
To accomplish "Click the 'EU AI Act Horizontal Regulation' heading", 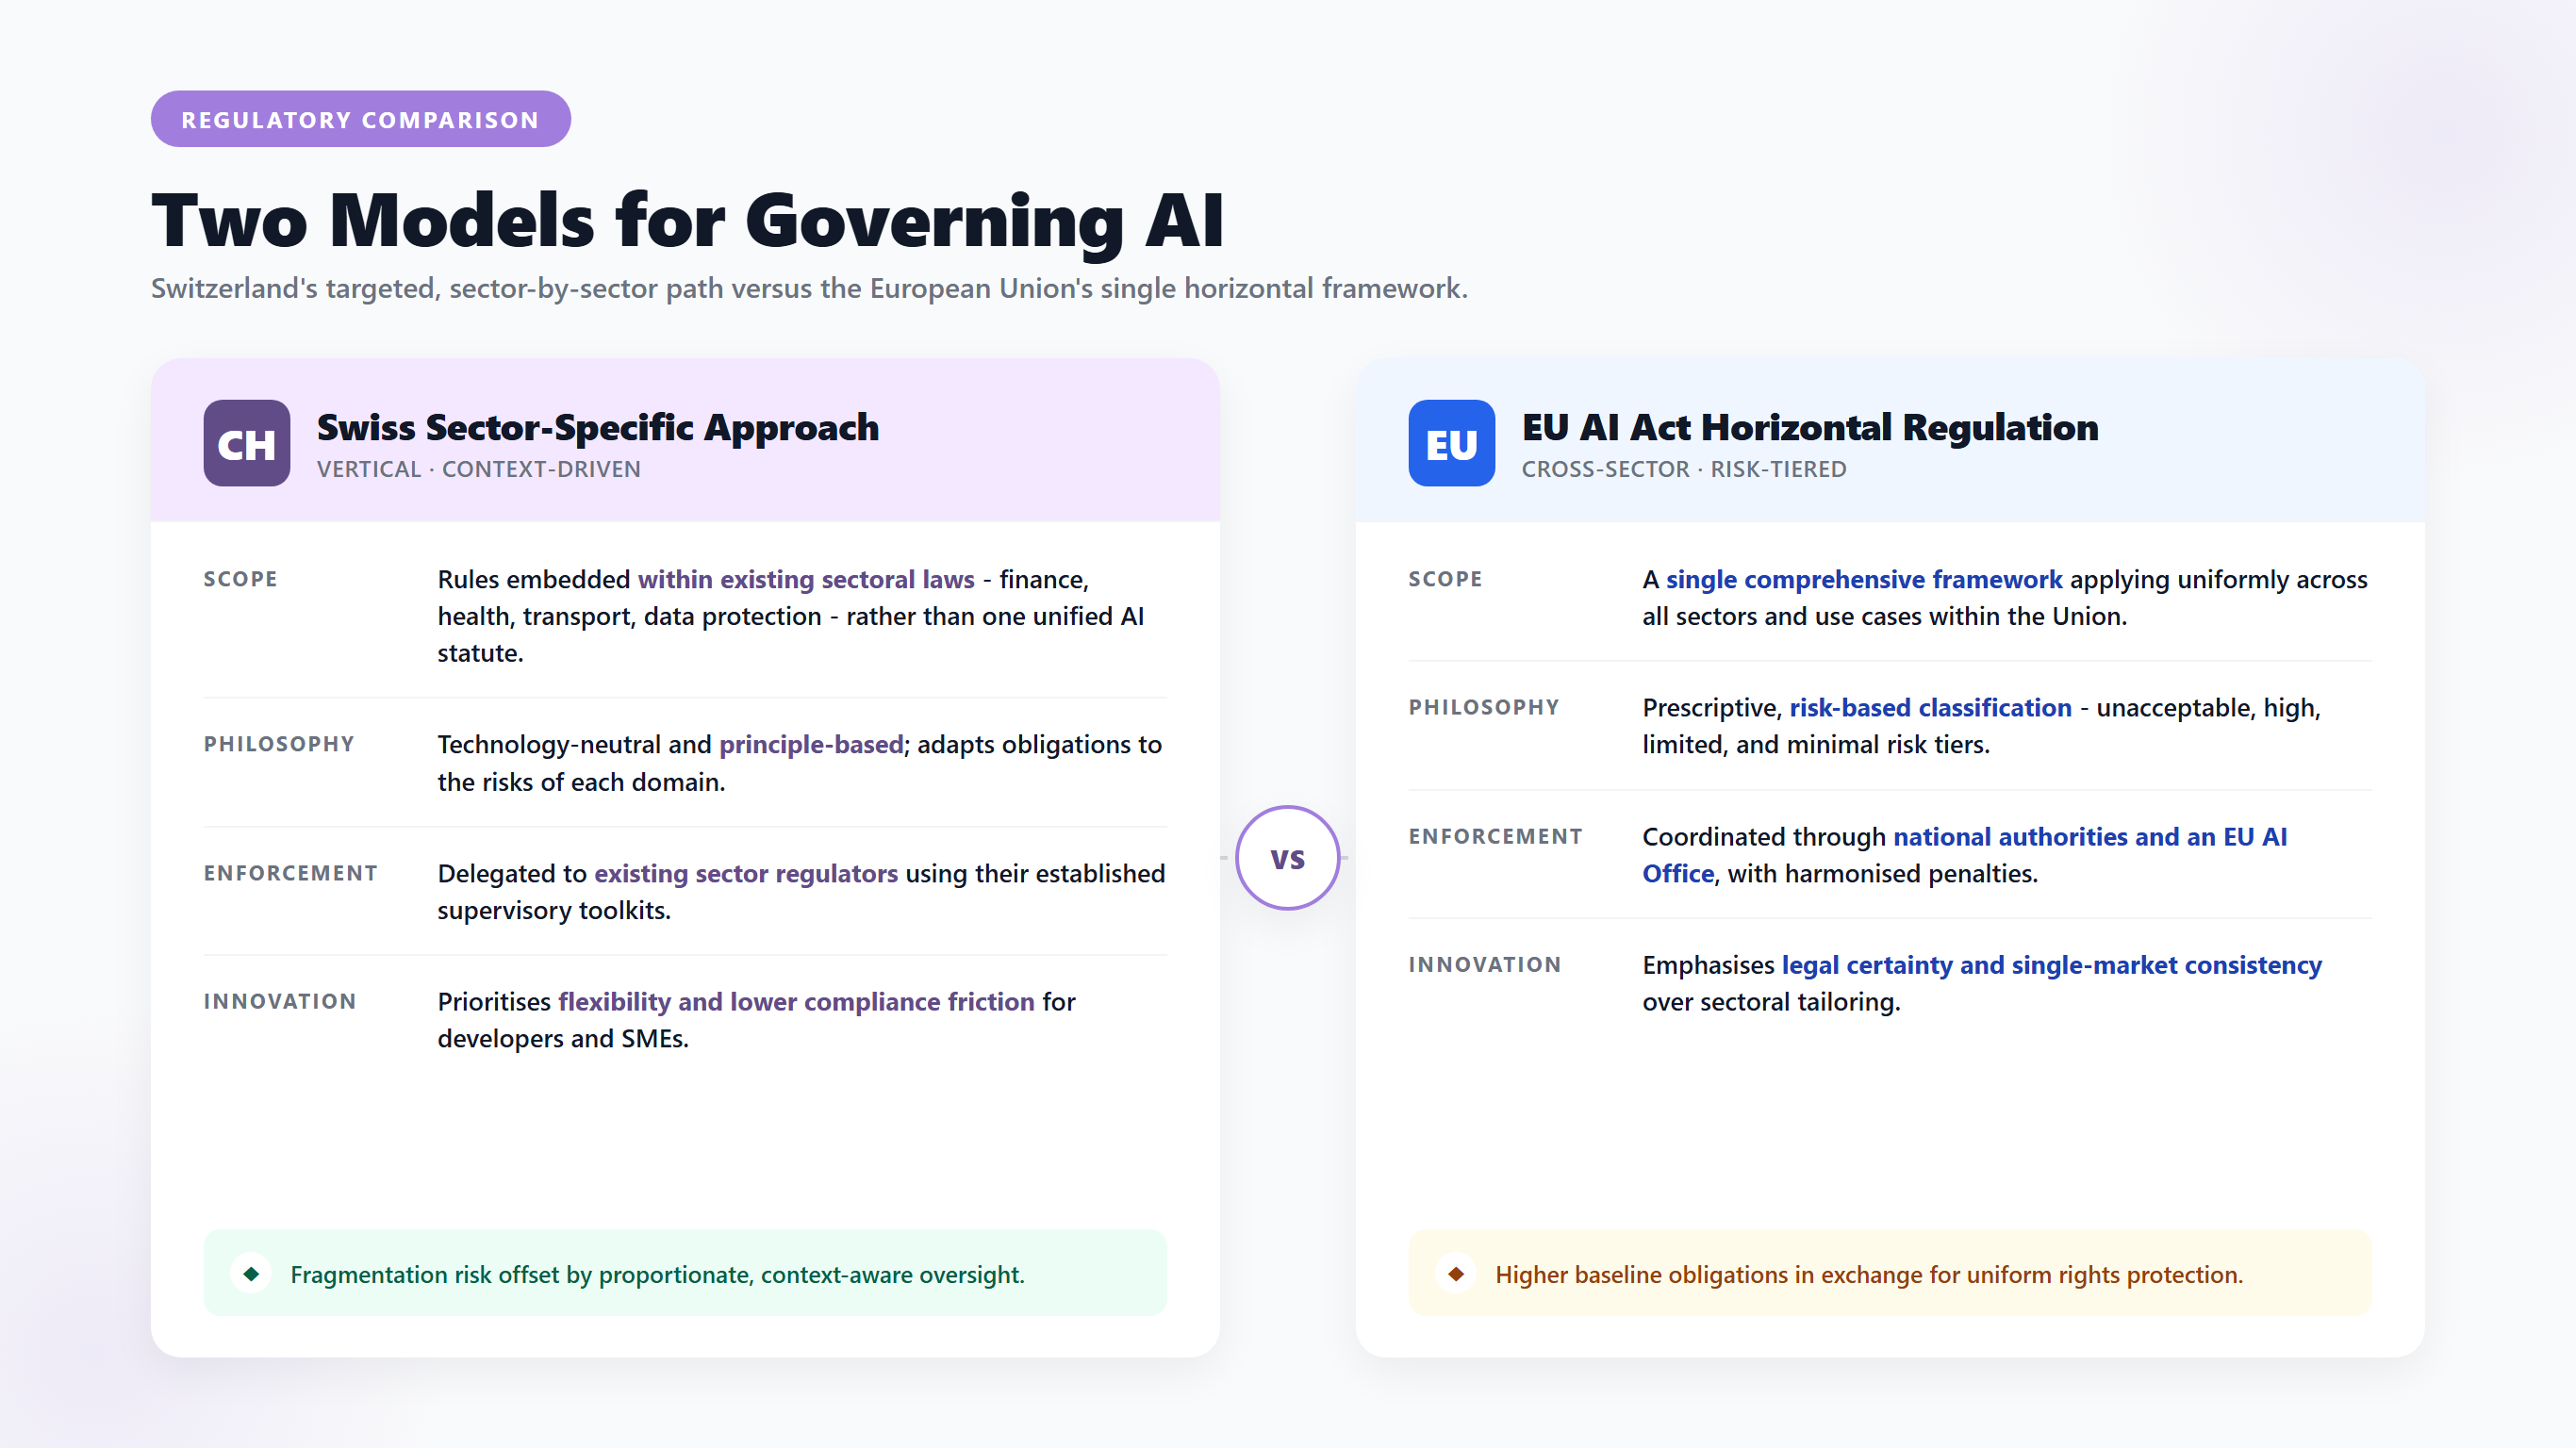I will click(1810, 427).
